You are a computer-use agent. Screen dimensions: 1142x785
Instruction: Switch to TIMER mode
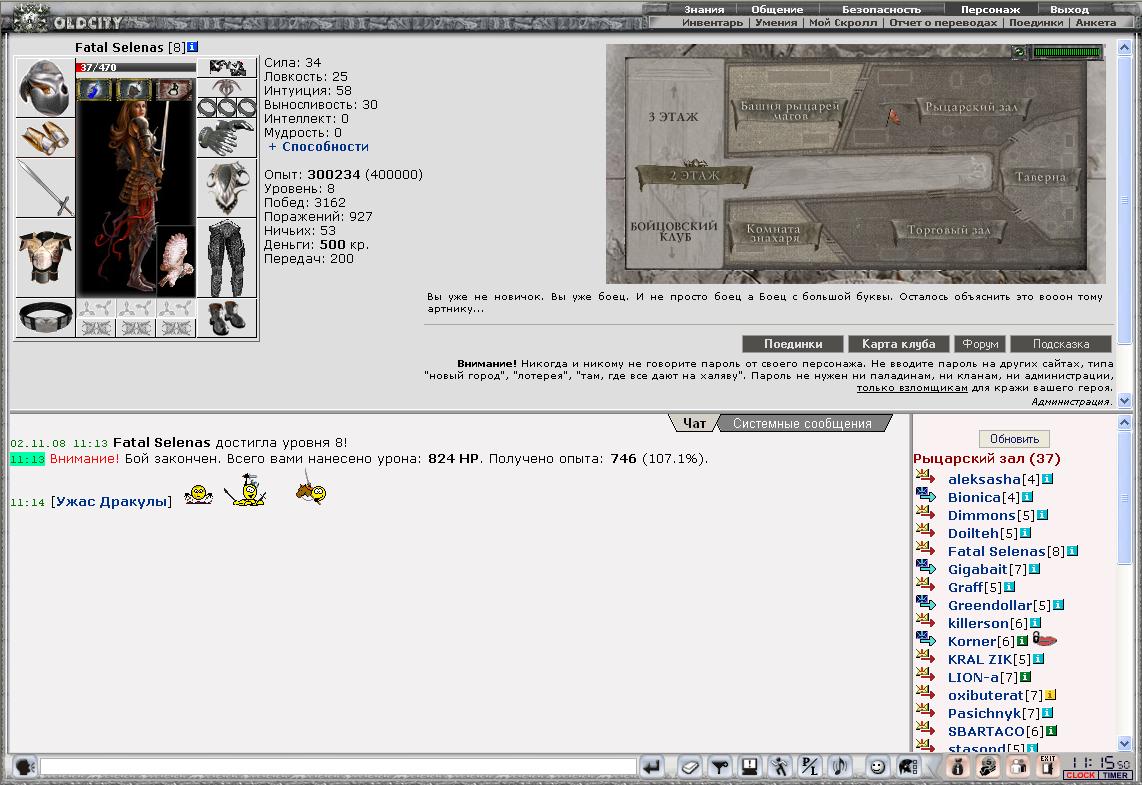[x=1116, y=775]
